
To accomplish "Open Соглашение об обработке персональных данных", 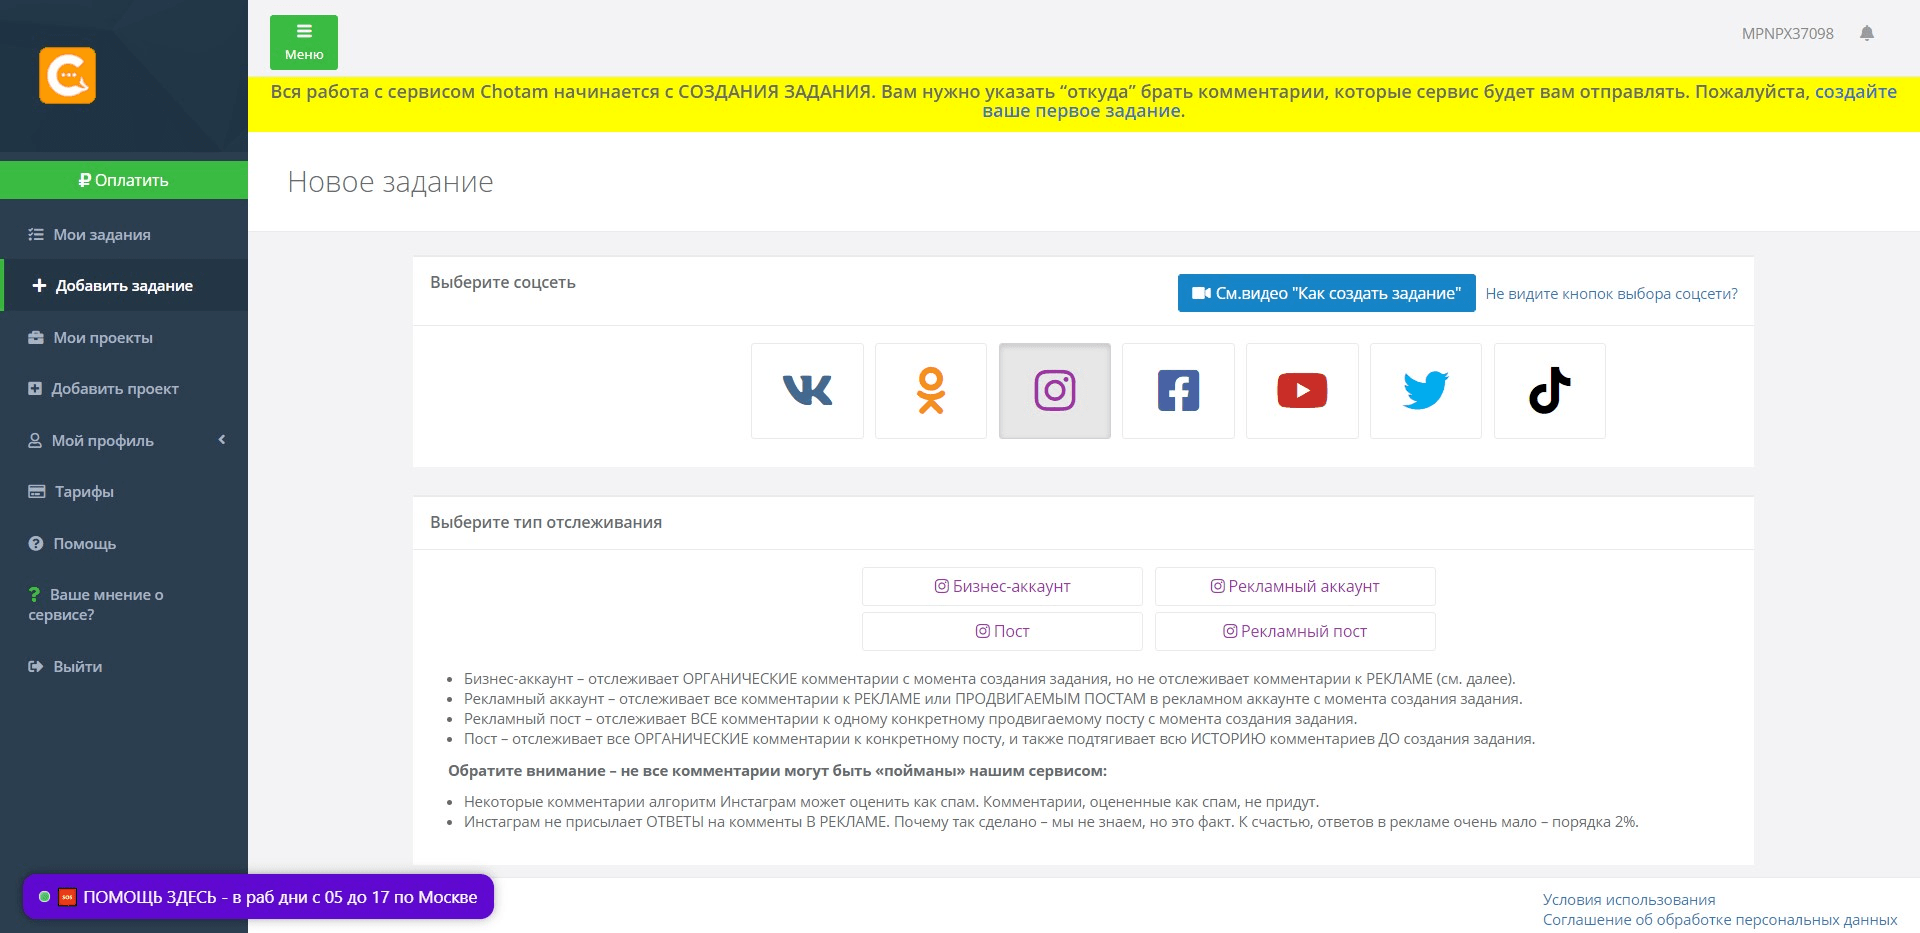I will click(x=1719, y=920).
